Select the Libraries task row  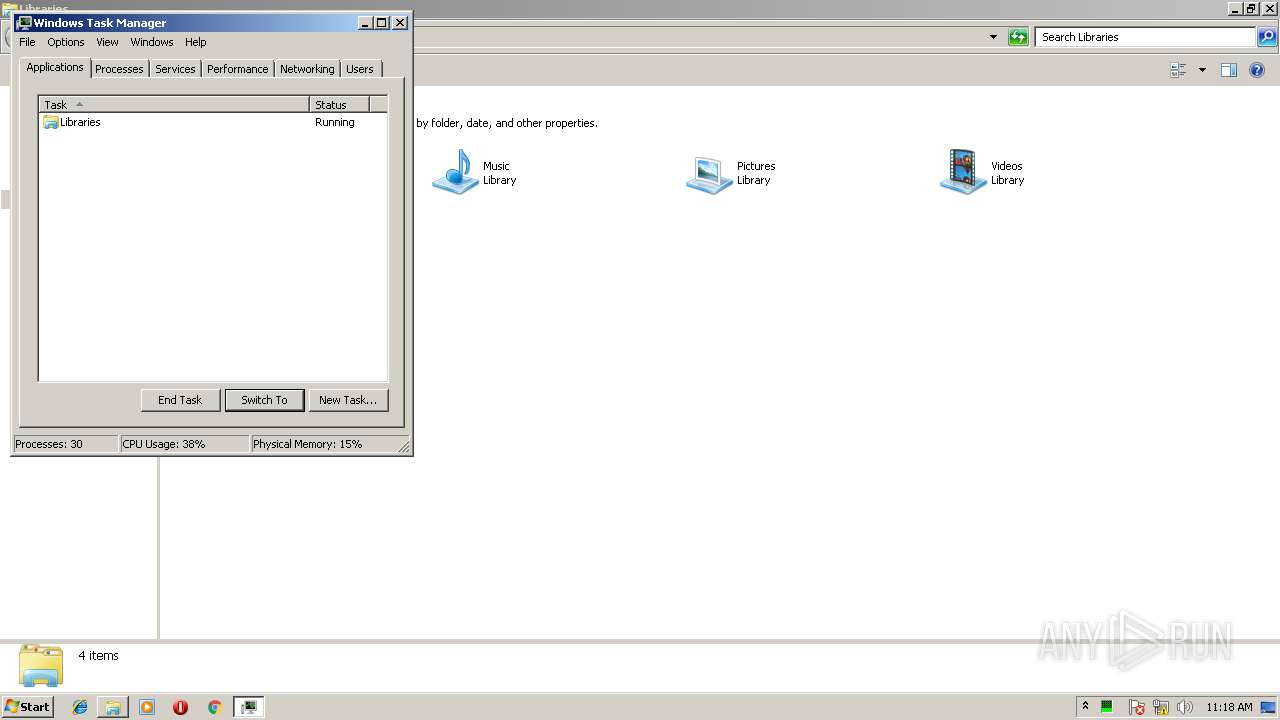[212, 122]
